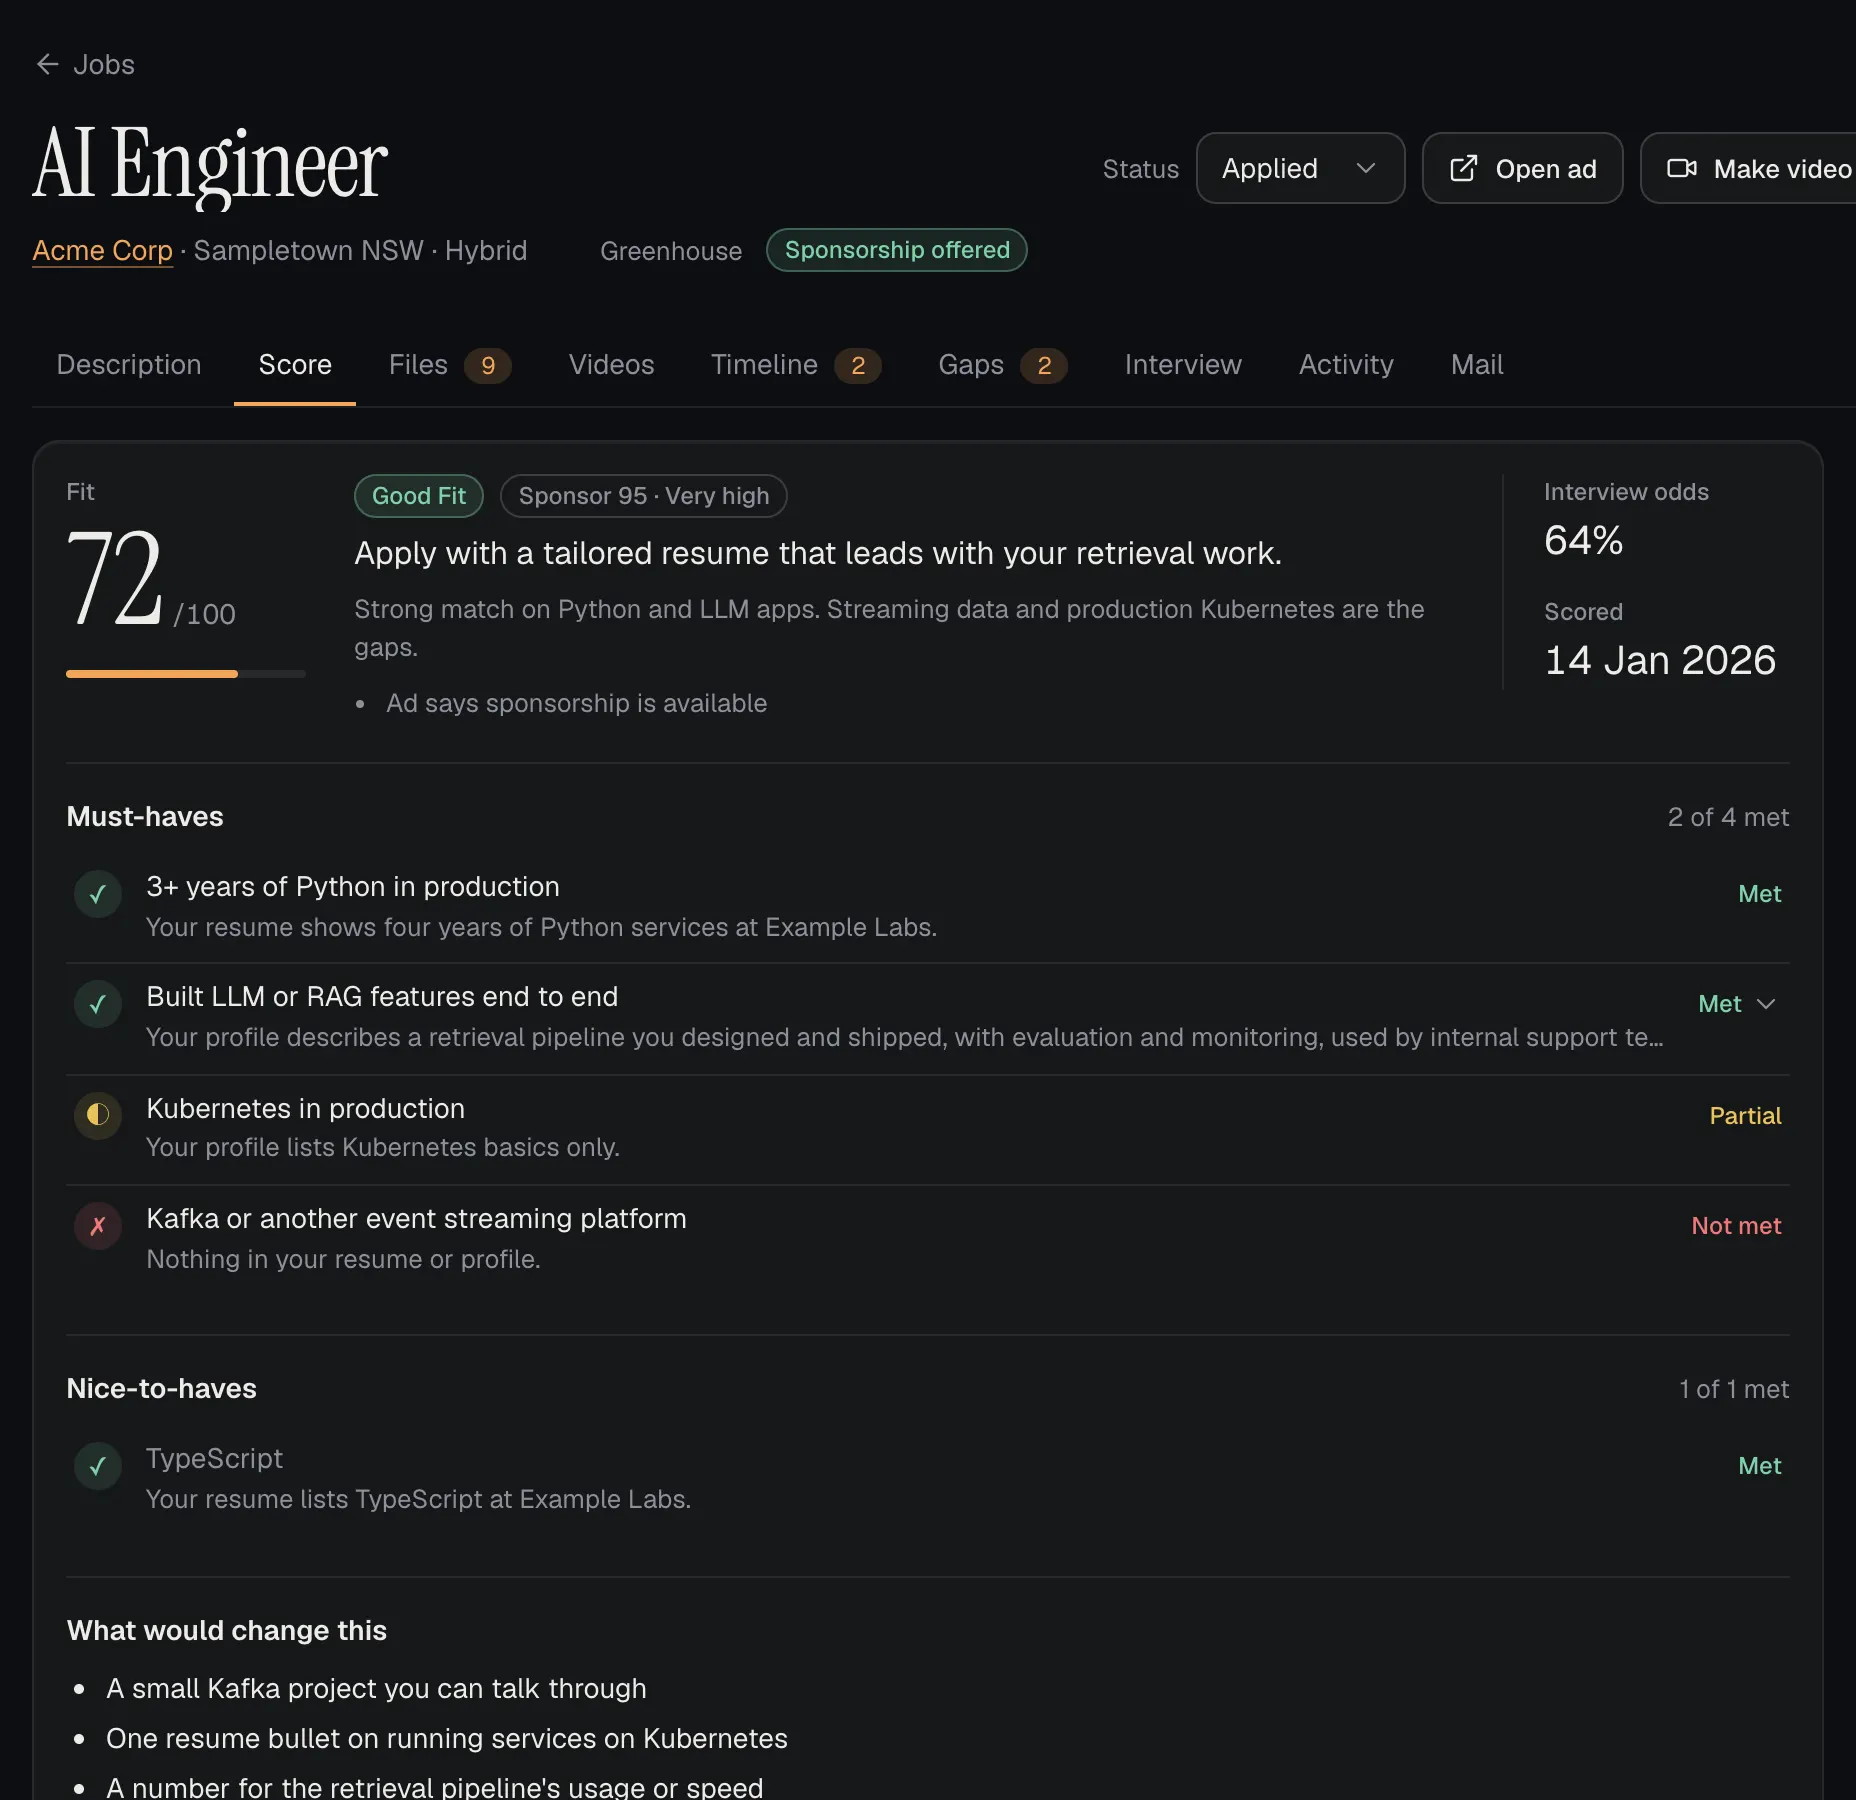
Task: Open the Applied status dropdown
Action: click(1300, 168)
